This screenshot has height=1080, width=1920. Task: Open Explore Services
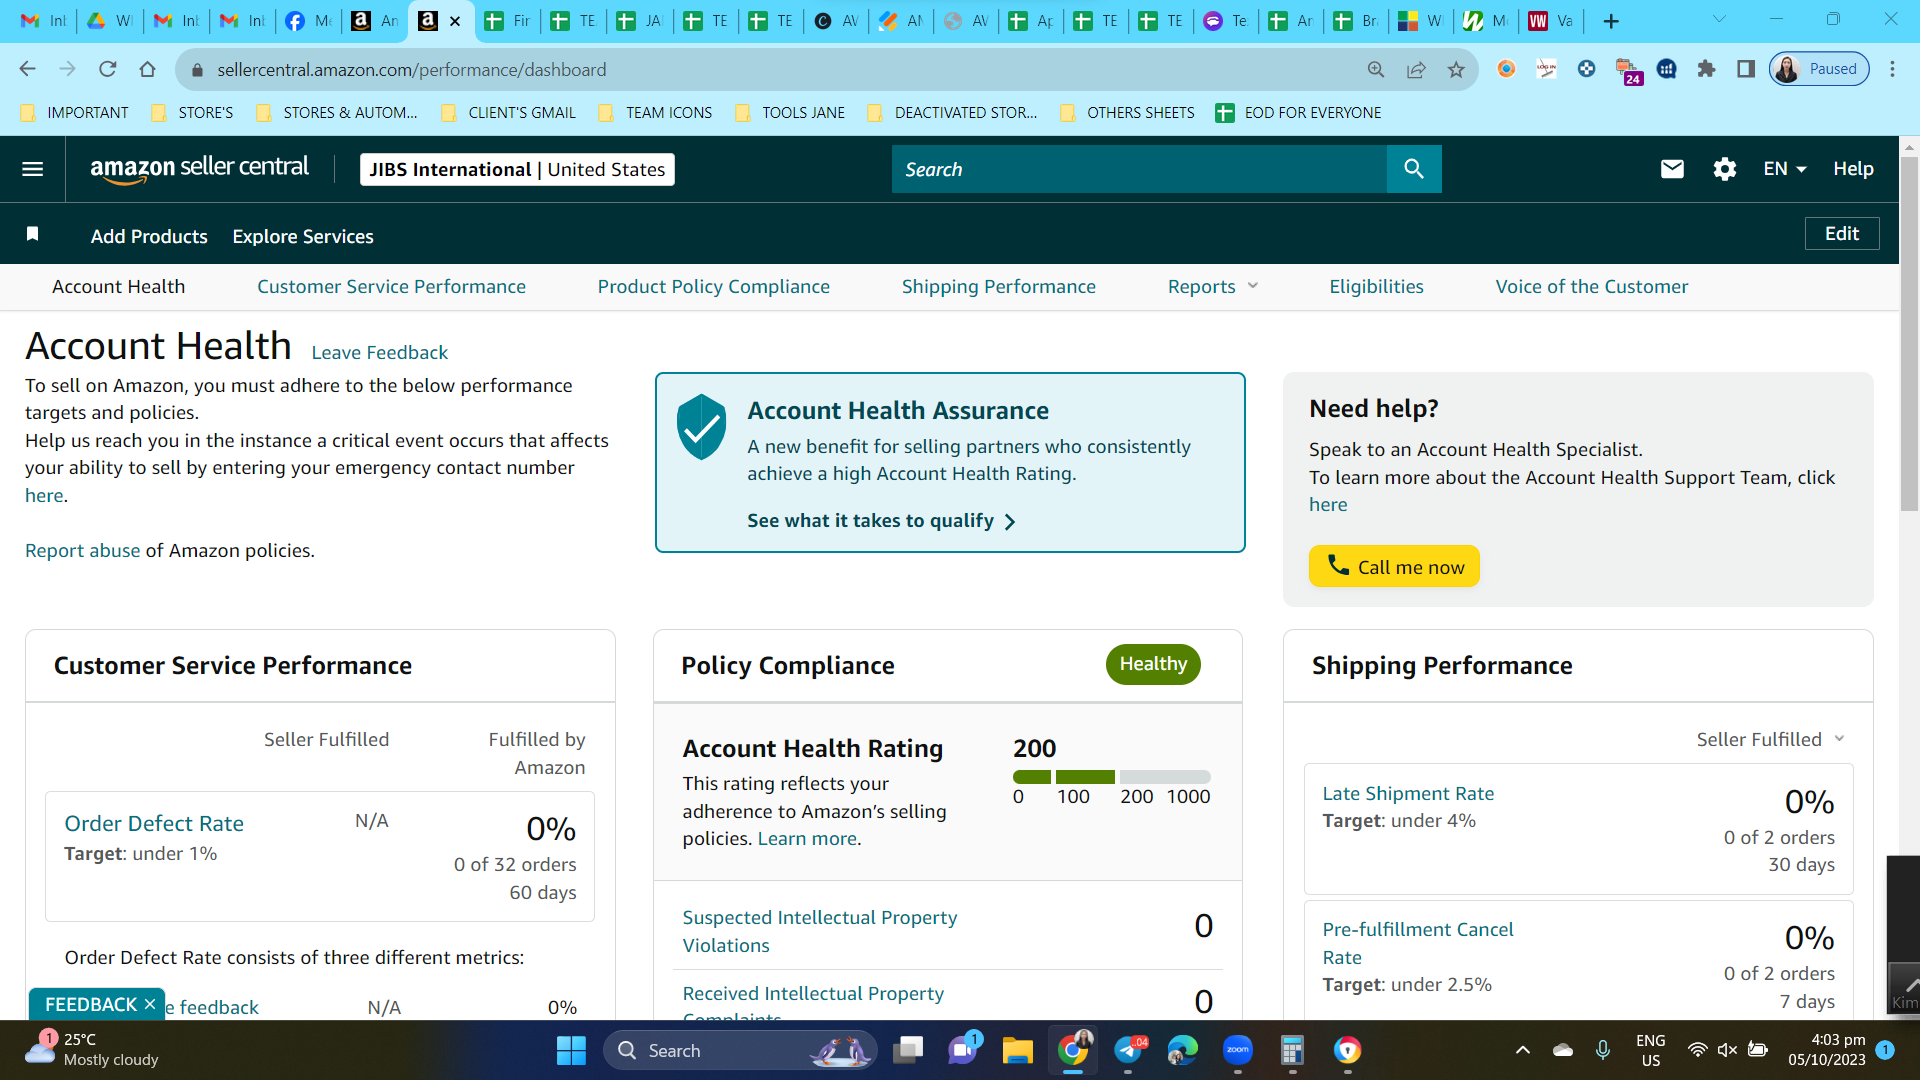pyautogui.click(x=303, y=236)
